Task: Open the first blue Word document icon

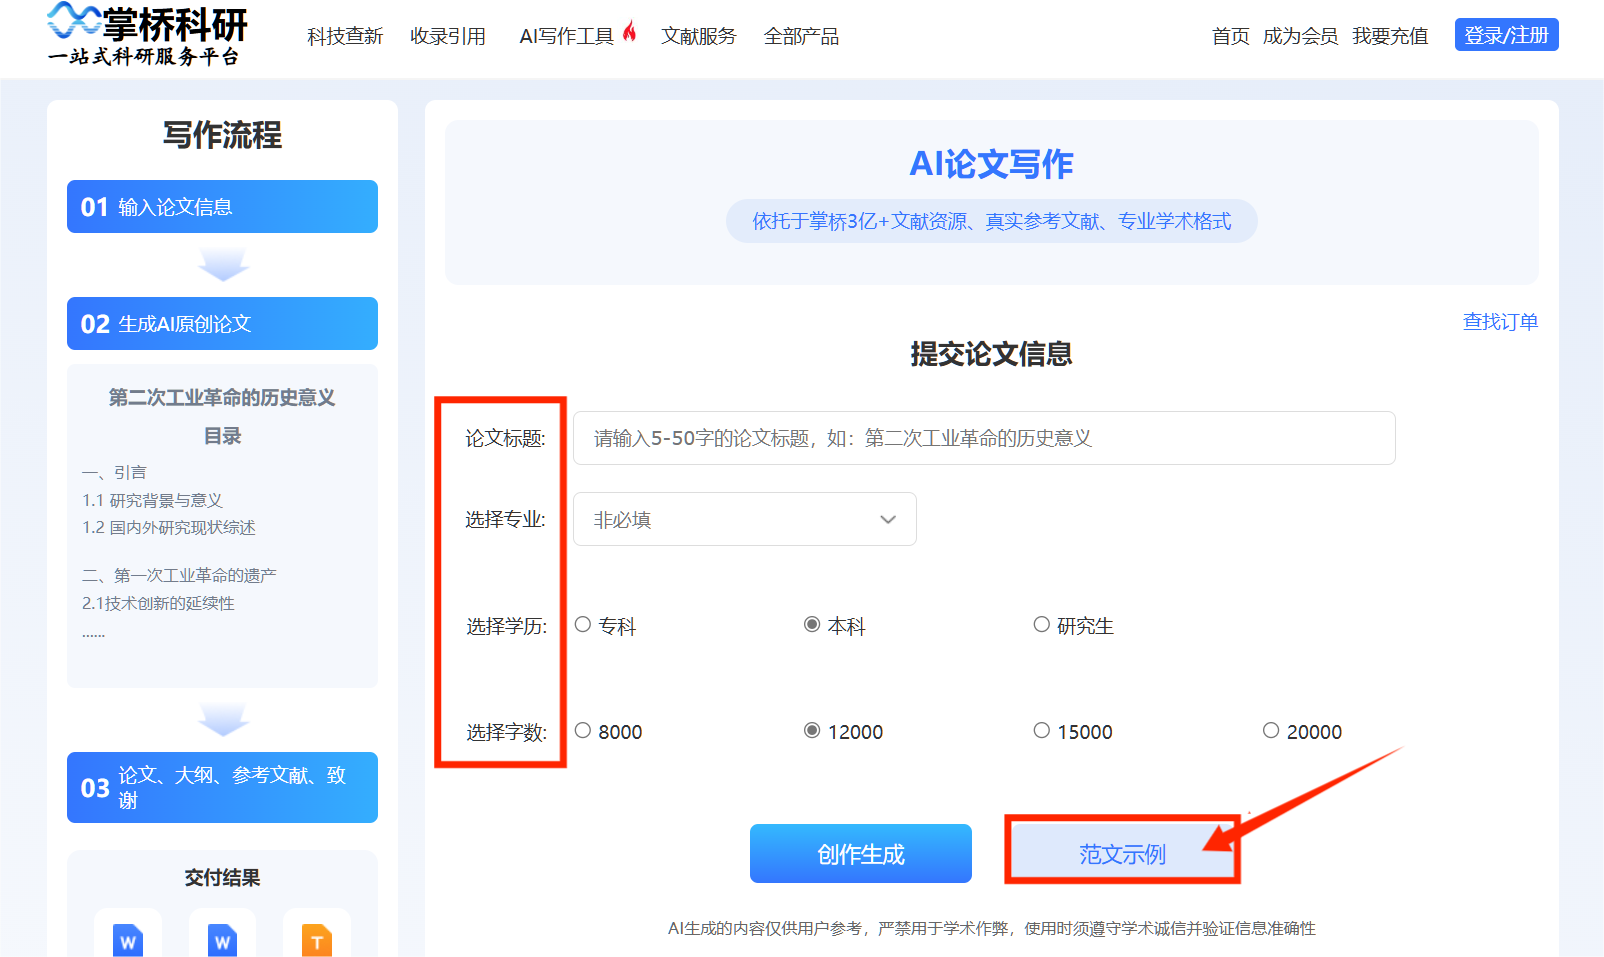Action: (x=128, y=939)
